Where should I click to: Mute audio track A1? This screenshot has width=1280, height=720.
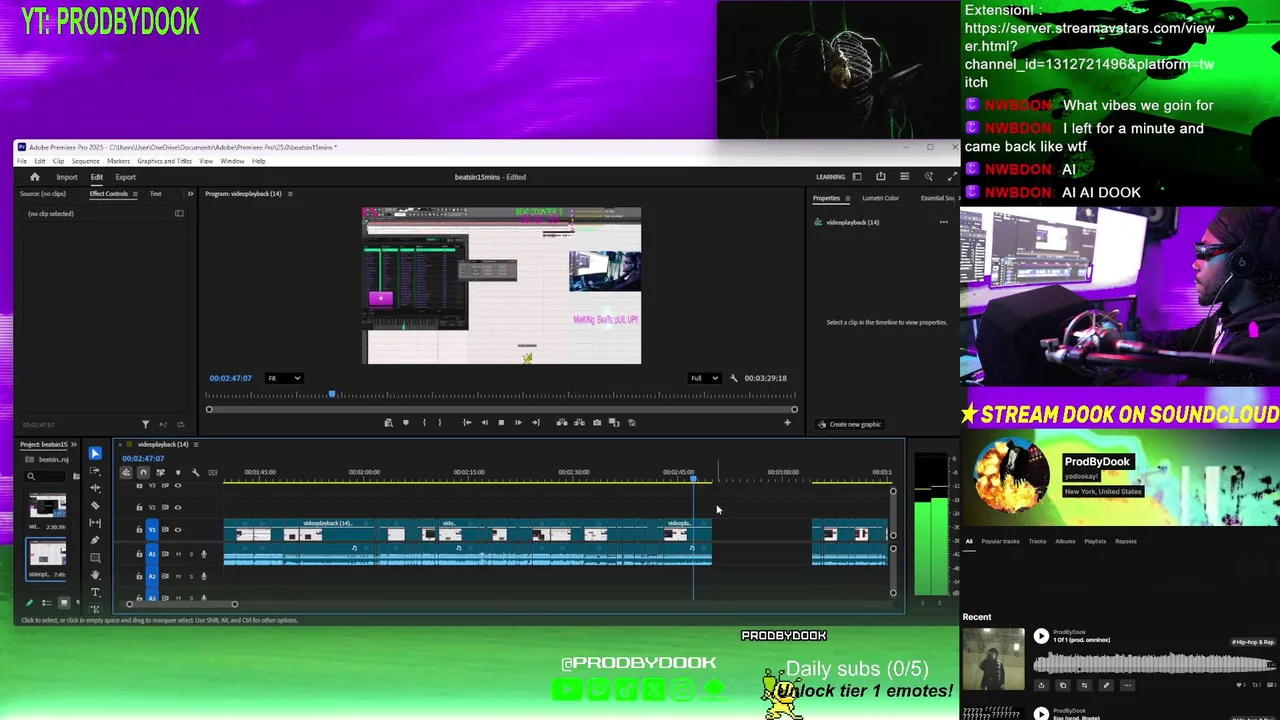pyautogui.click(x=178, y=554)
